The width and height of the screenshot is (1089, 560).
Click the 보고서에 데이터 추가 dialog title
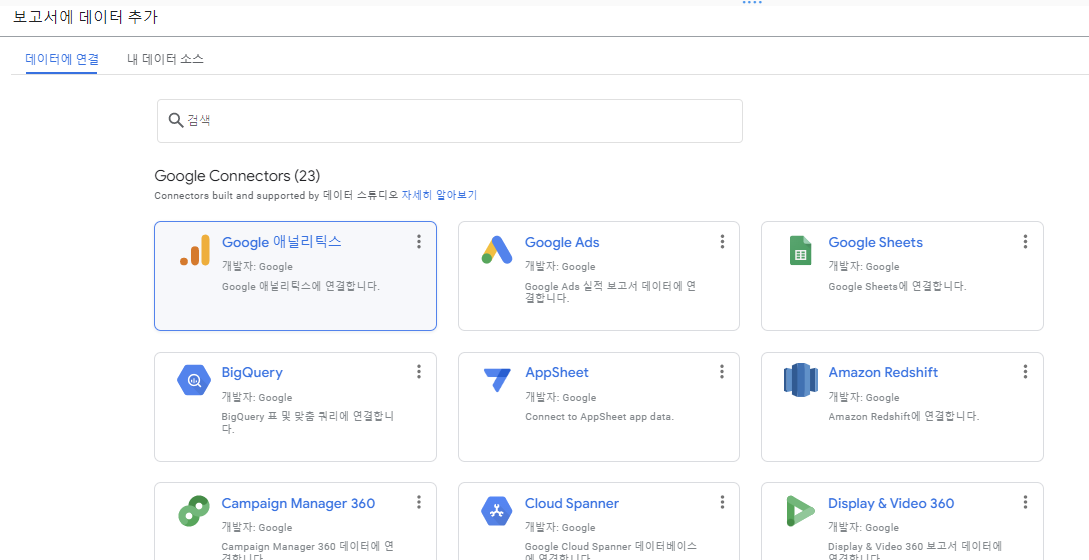pos(85,17)
